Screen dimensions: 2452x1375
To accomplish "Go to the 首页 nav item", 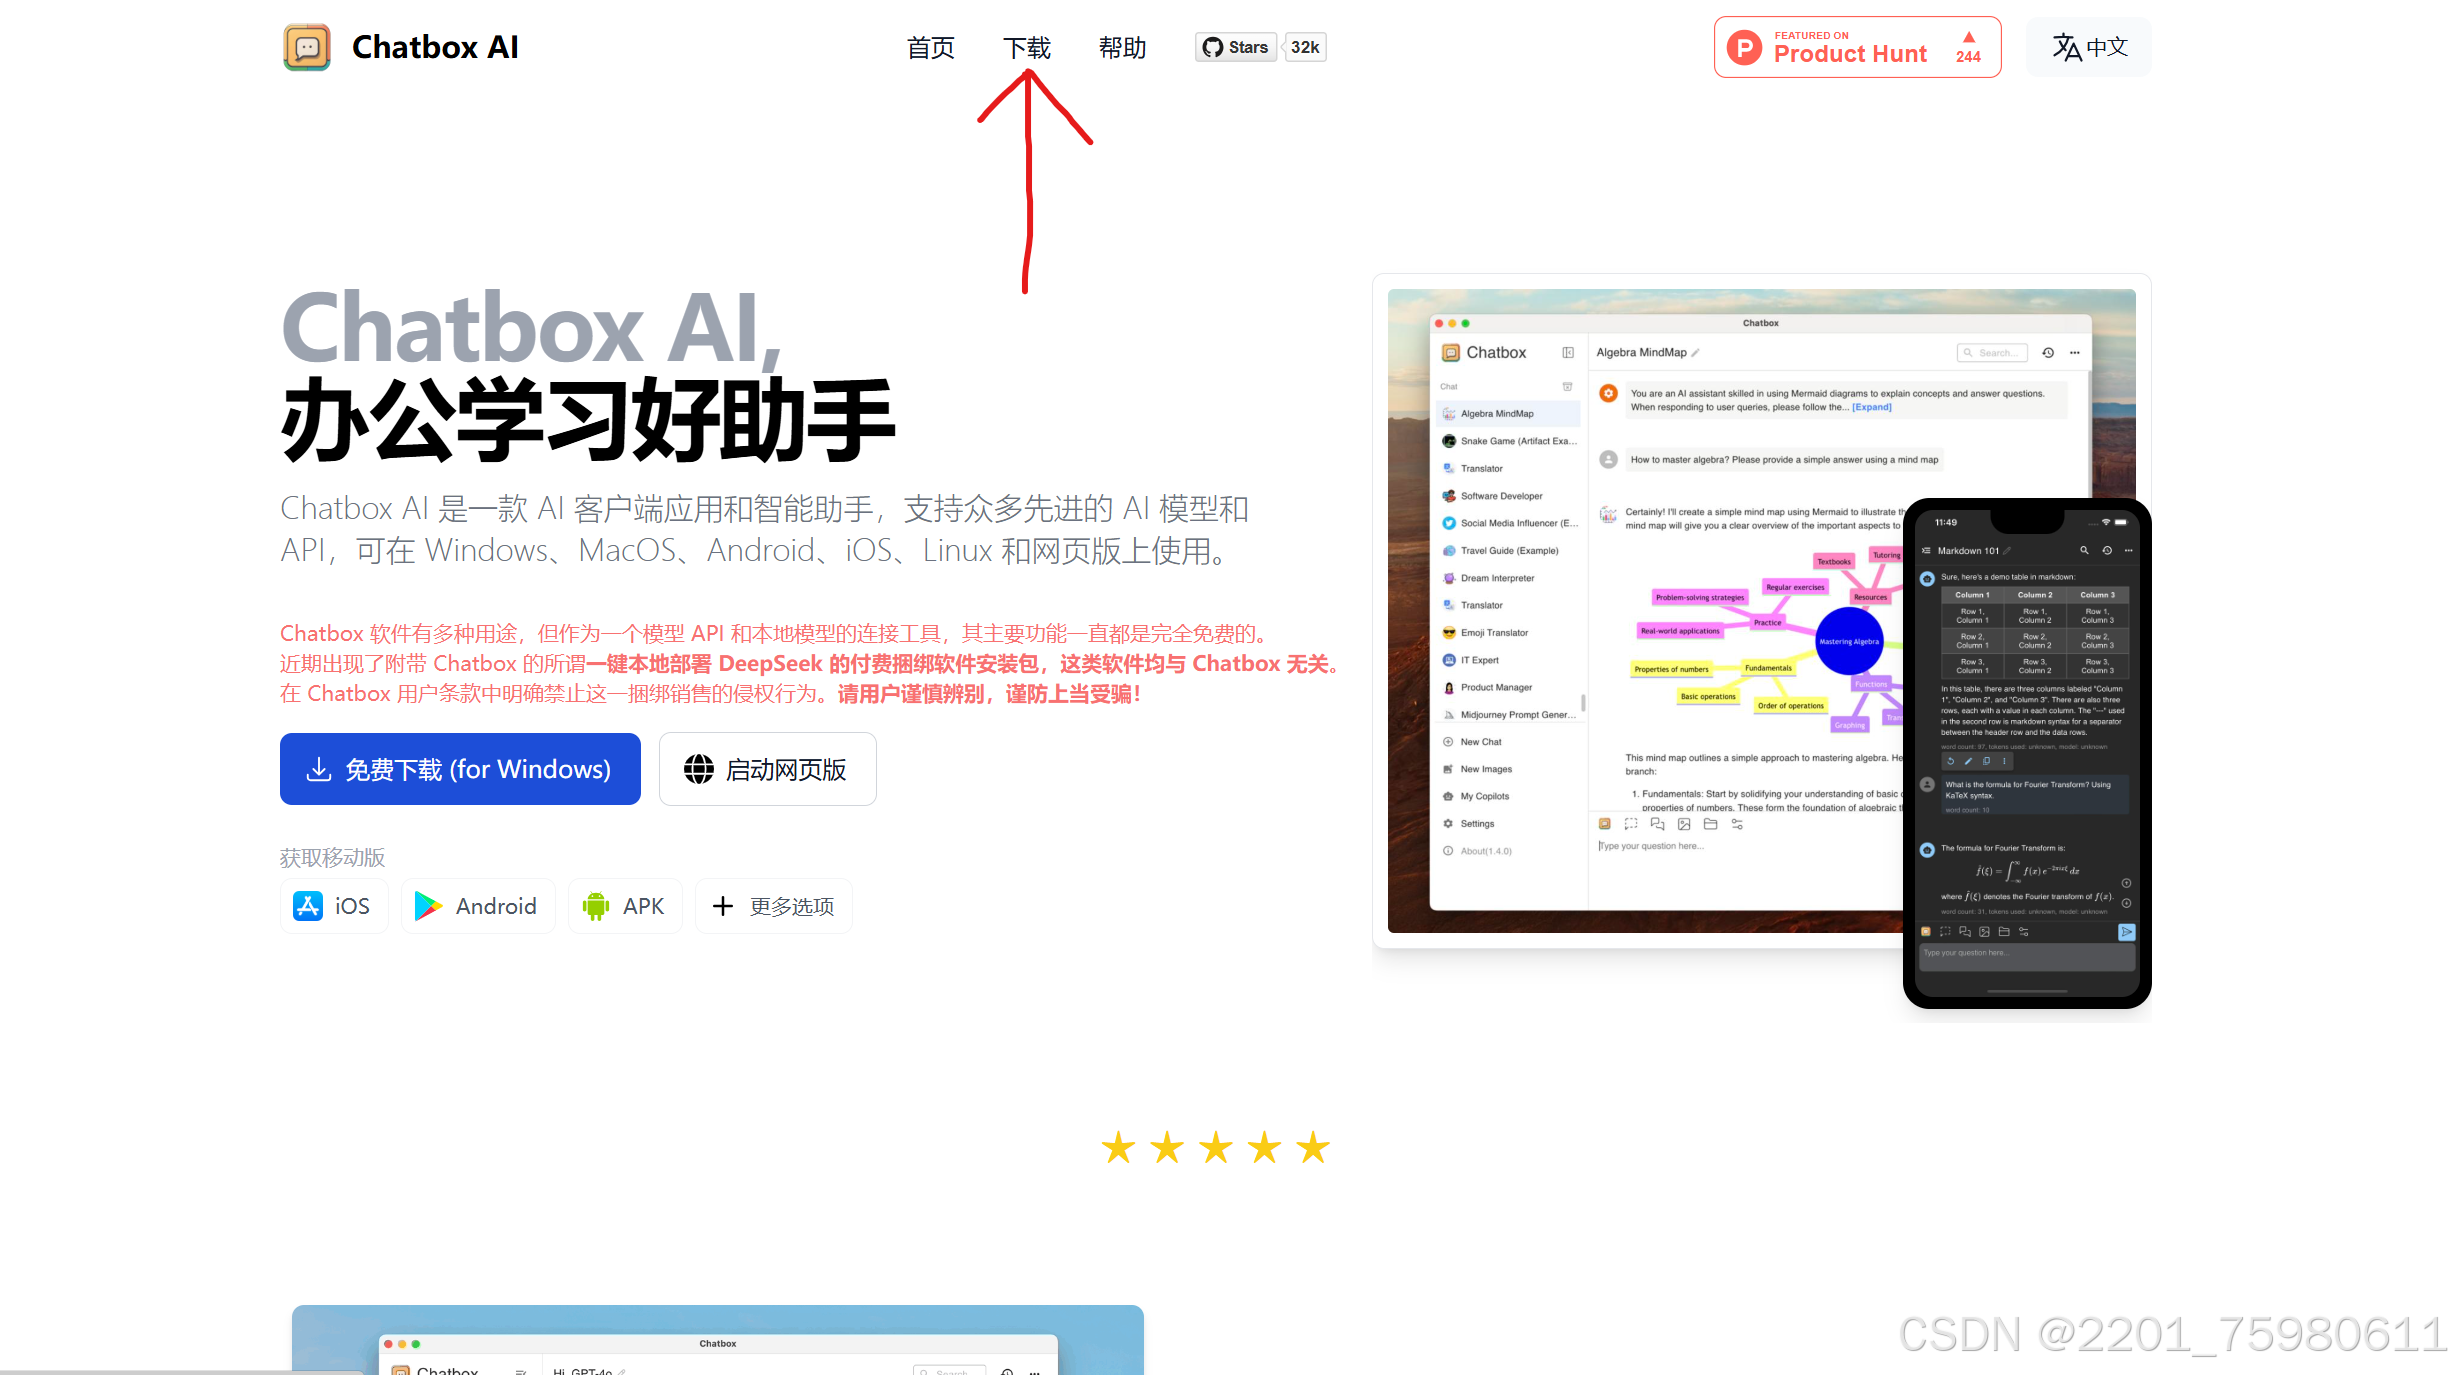I will pyautogui.click(x=930, y=47).
